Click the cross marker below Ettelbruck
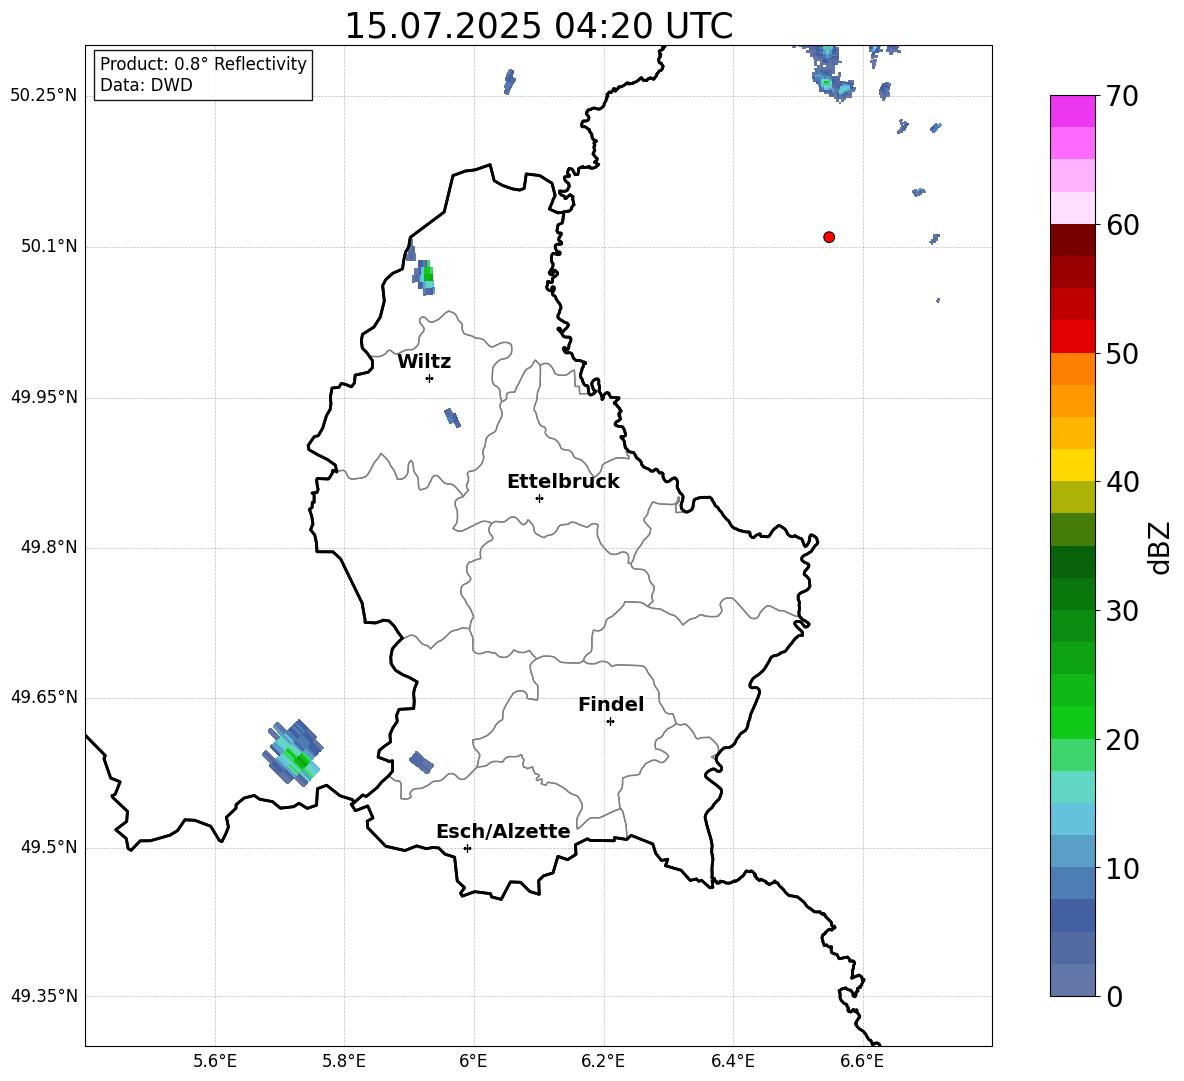The image size is (1184, 1081). 539,498
